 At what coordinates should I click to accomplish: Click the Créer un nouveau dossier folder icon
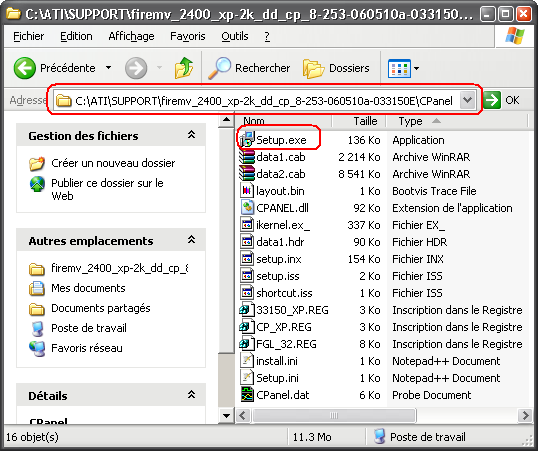coord(37,163)
